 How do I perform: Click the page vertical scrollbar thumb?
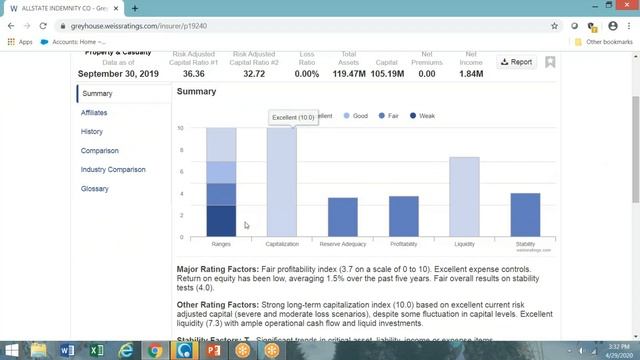[x=636, y=149]
